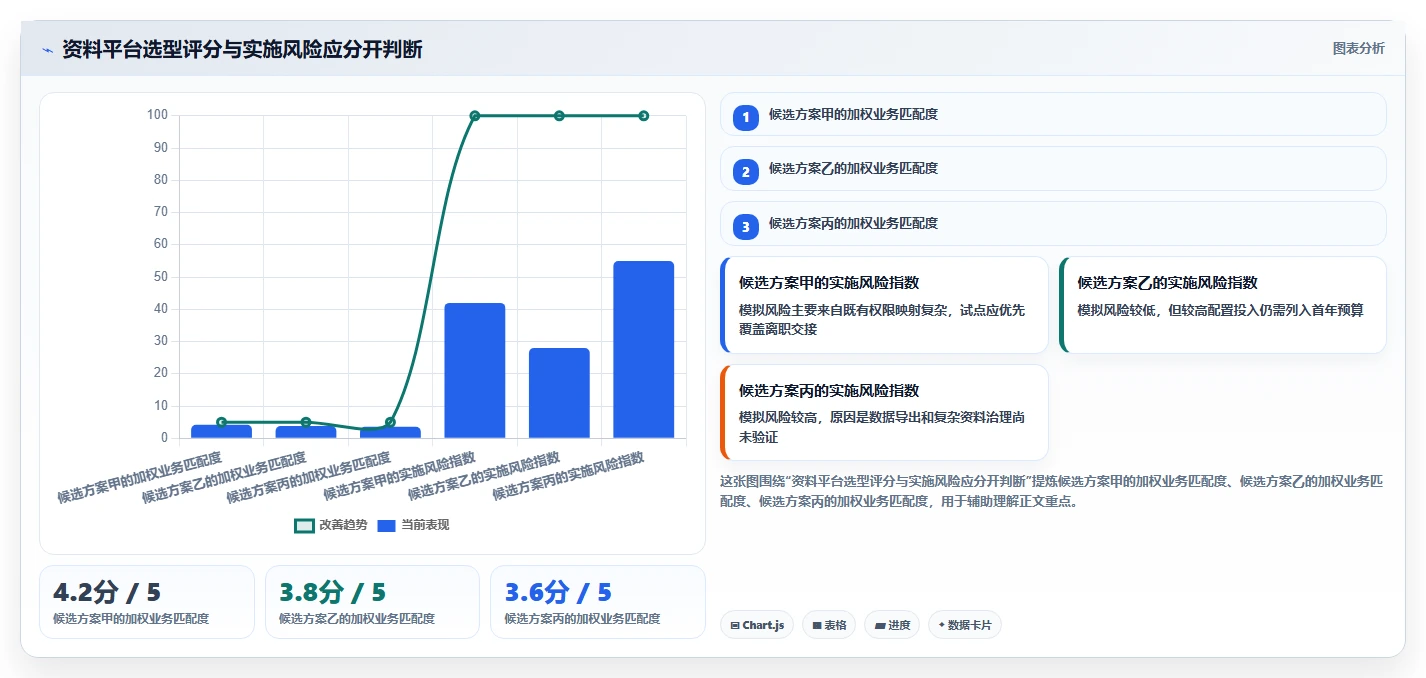Click the trend line point above 候选方案乙的实施风险指数

pyautogui.click(x=559, y=116)
